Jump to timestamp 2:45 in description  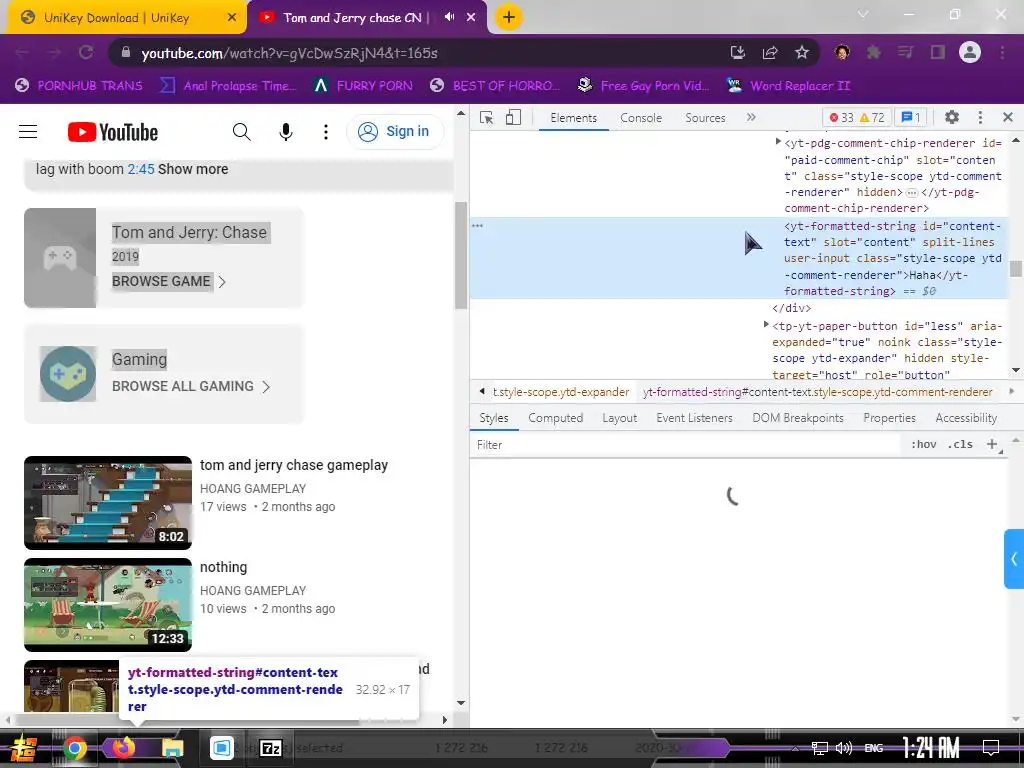coord(141,169)
